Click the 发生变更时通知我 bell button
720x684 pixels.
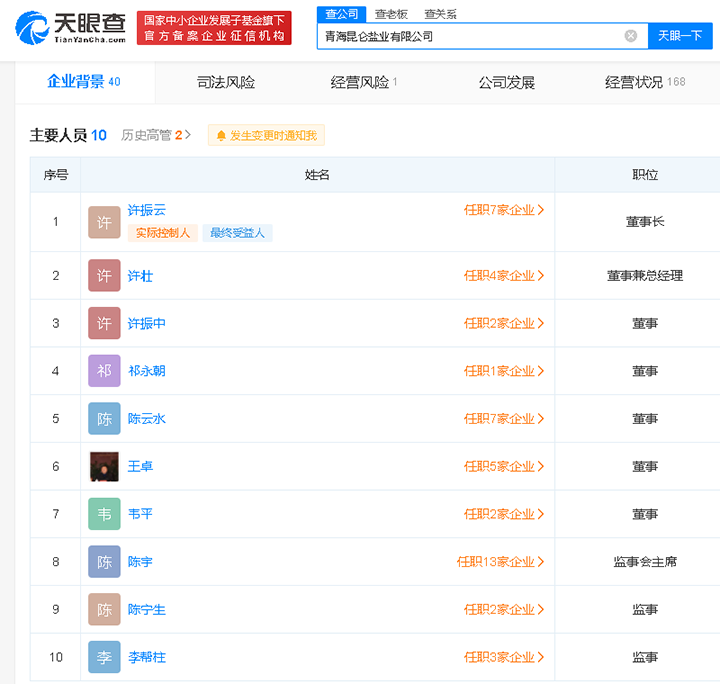coord(266,135)
